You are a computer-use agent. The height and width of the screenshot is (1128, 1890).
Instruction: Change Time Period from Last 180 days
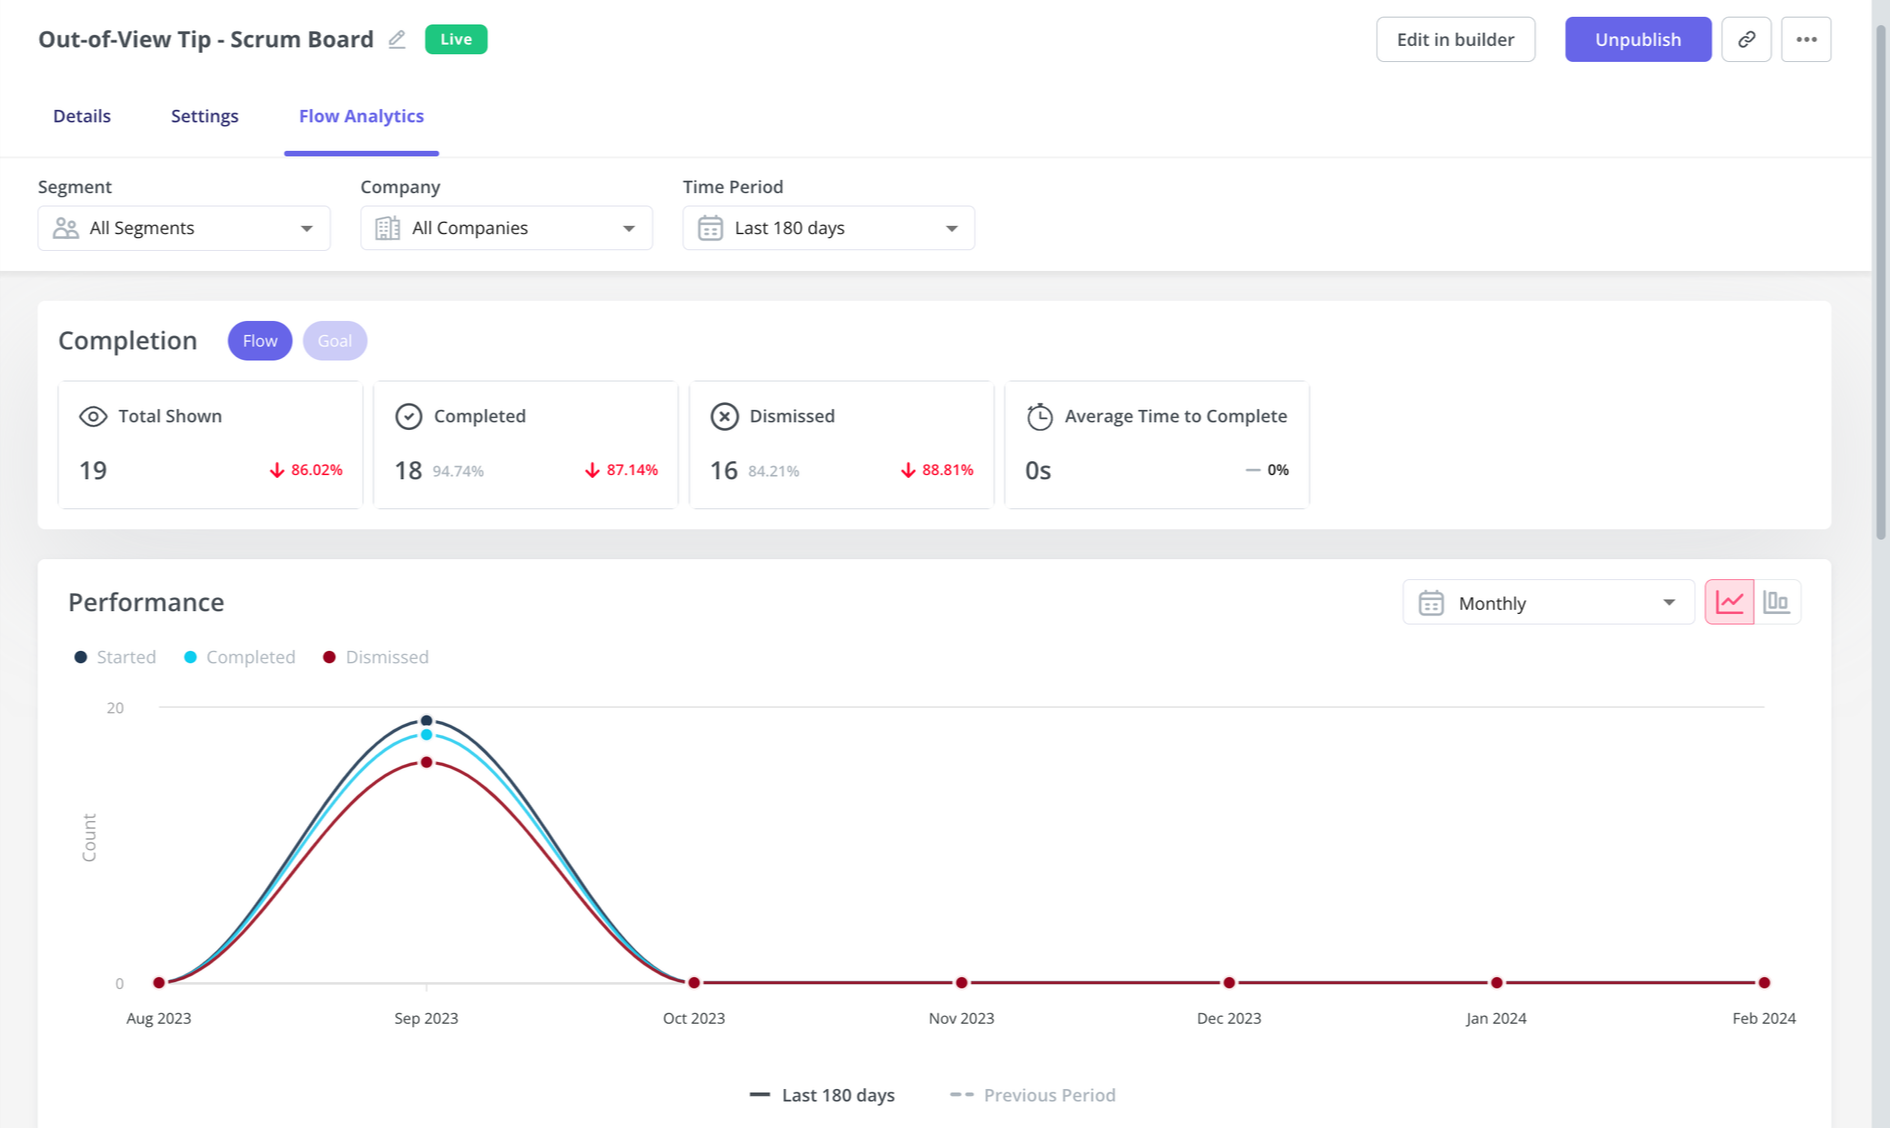point(828,227)
